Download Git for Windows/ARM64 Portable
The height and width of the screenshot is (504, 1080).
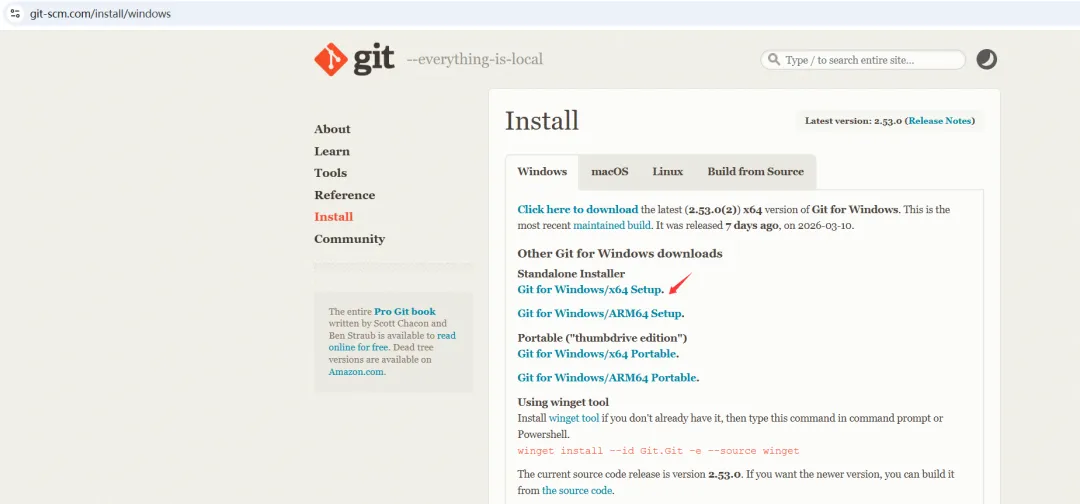pyautogui.click(x=607, y=377)
